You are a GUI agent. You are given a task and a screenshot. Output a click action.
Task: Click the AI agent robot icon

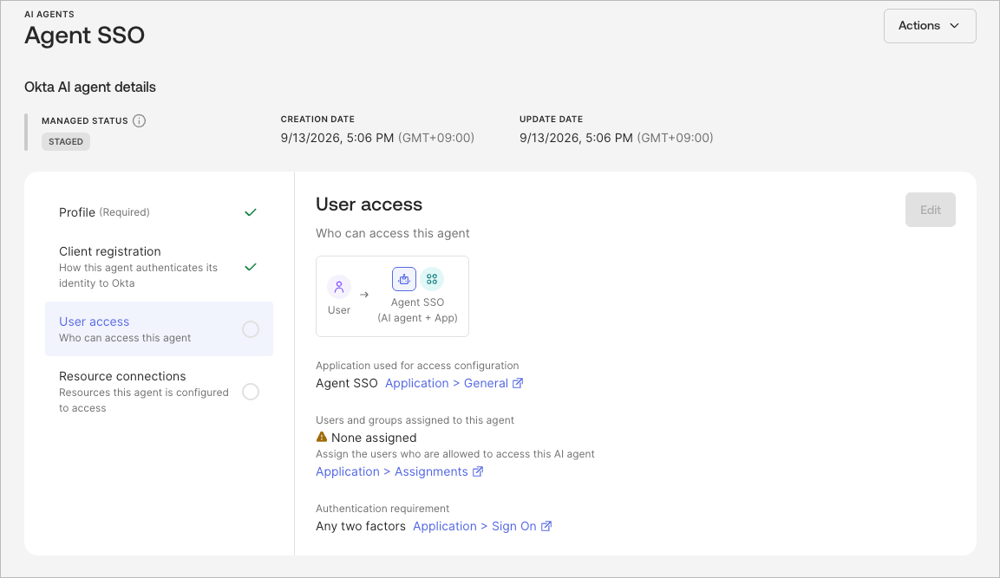[404, 279]
